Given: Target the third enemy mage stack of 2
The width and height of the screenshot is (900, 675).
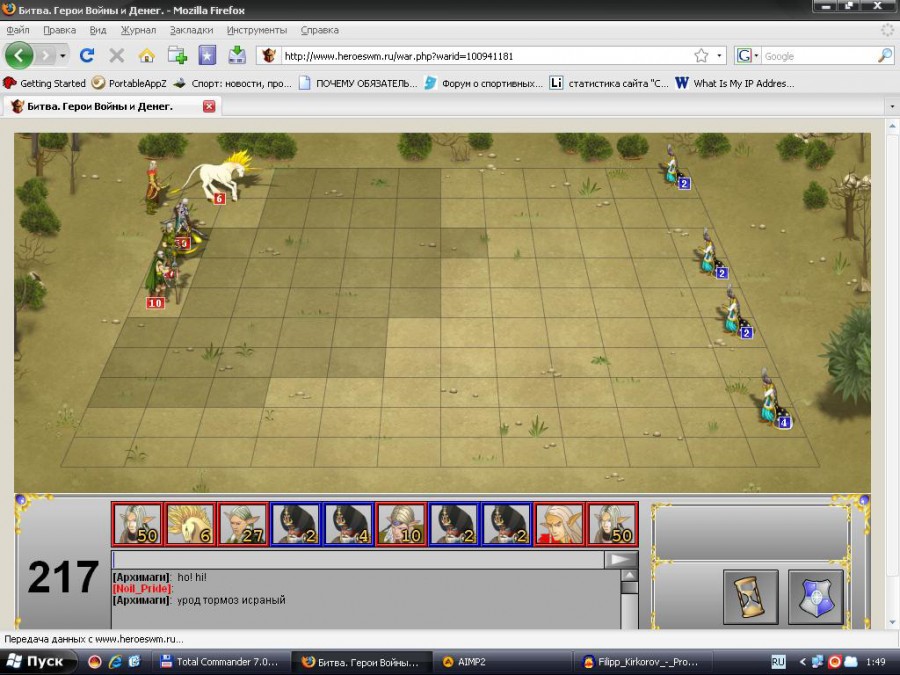Looking at the screenshot, I should click(x=735, y=312).
